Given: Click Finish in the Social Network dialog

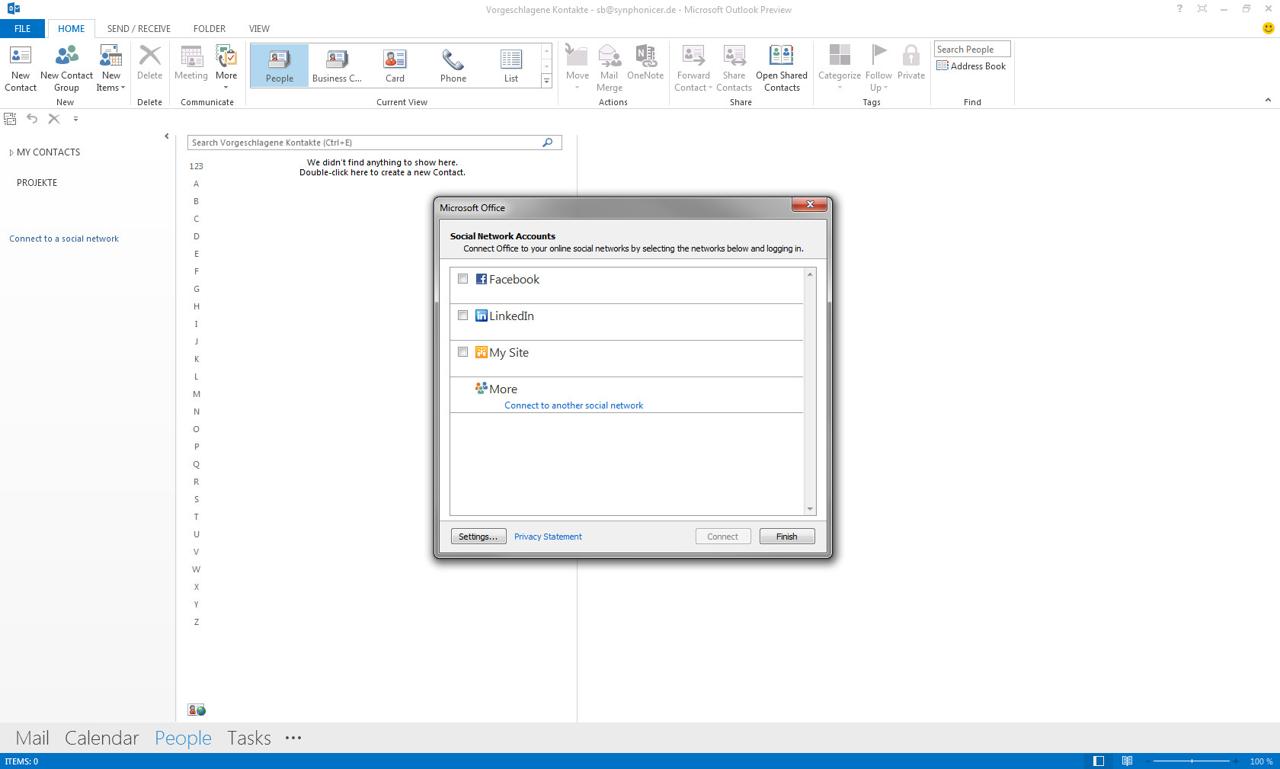Looking at the screenshot, I should click(x=787, y=536).
